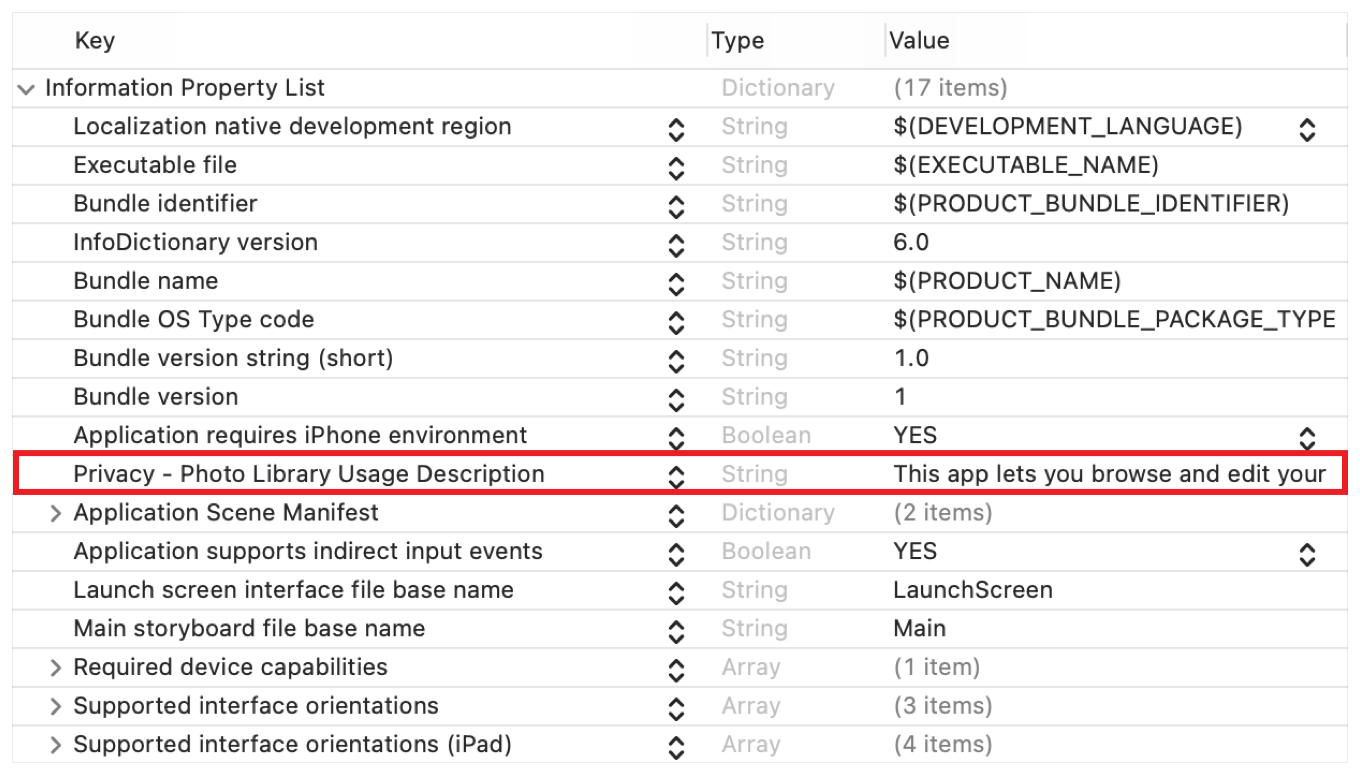Click the Value column header
1360x775 pixels.
click(919, 41)
